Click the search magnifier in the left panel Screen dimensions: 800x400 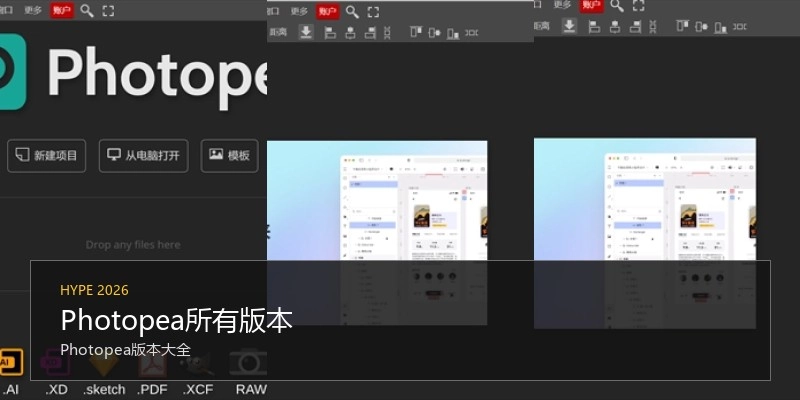pyautogui.click(x=87, y=11)
